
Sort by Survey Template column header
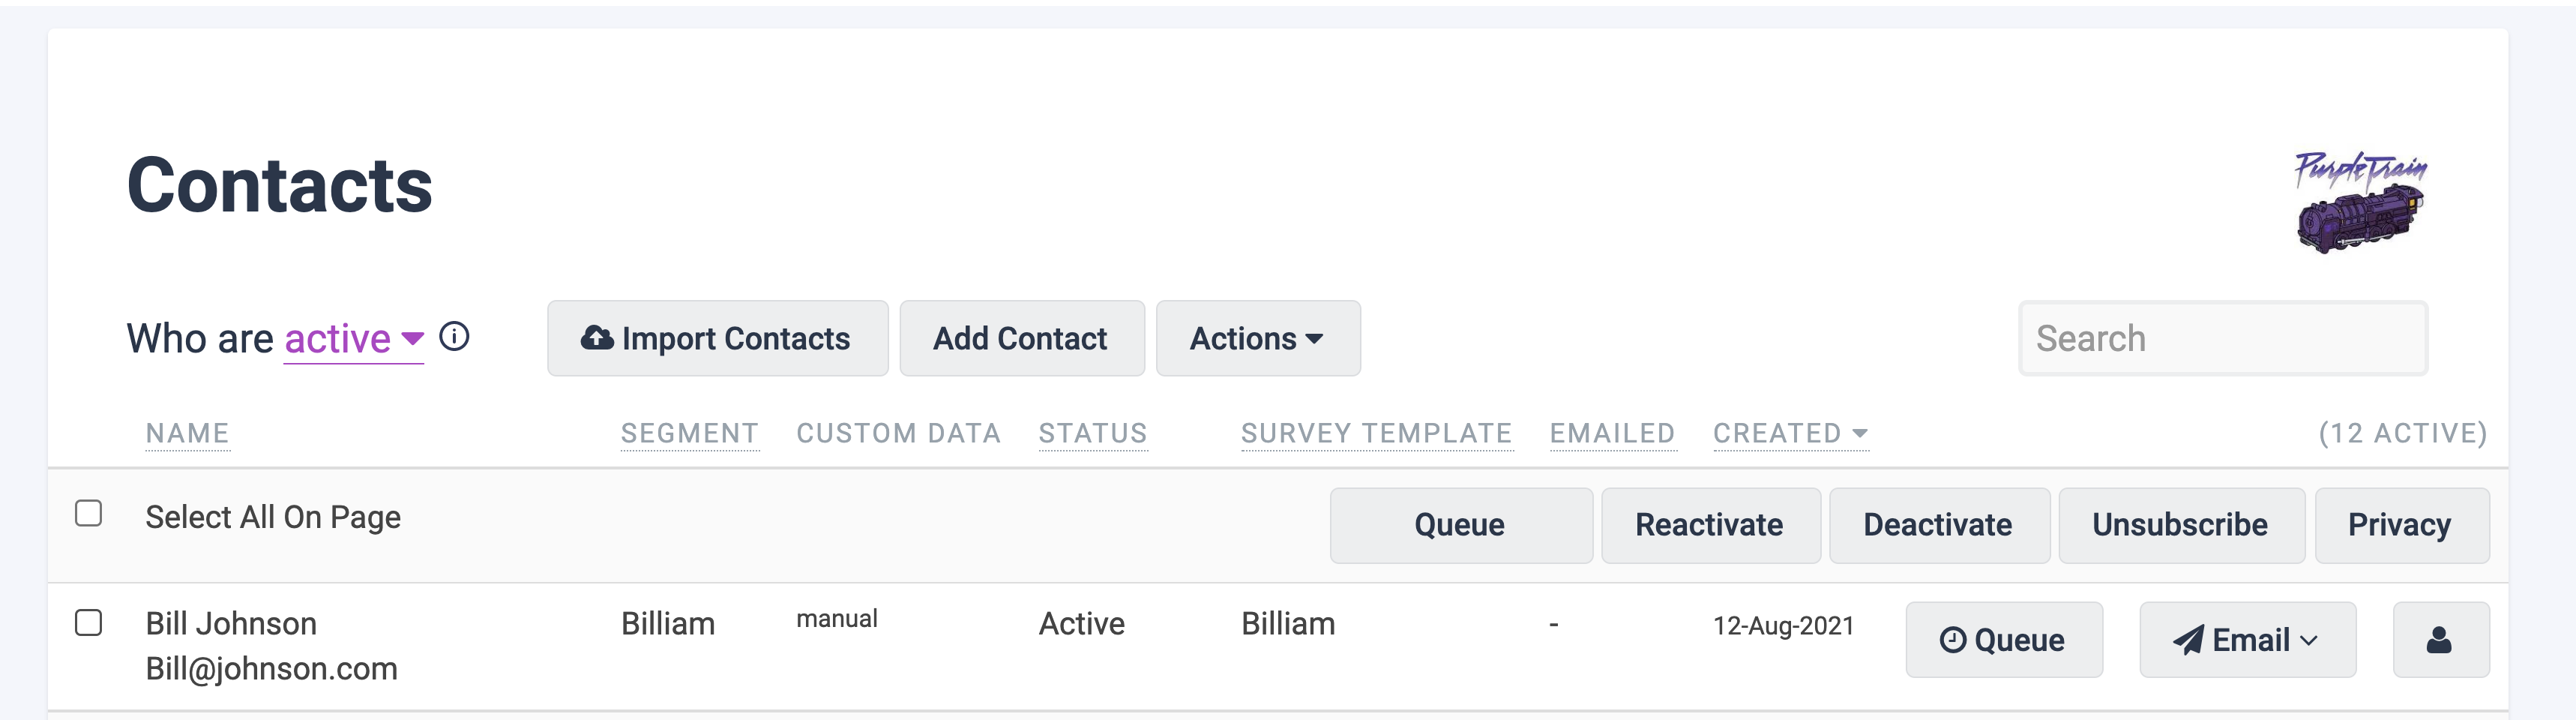pos(1376,433)
